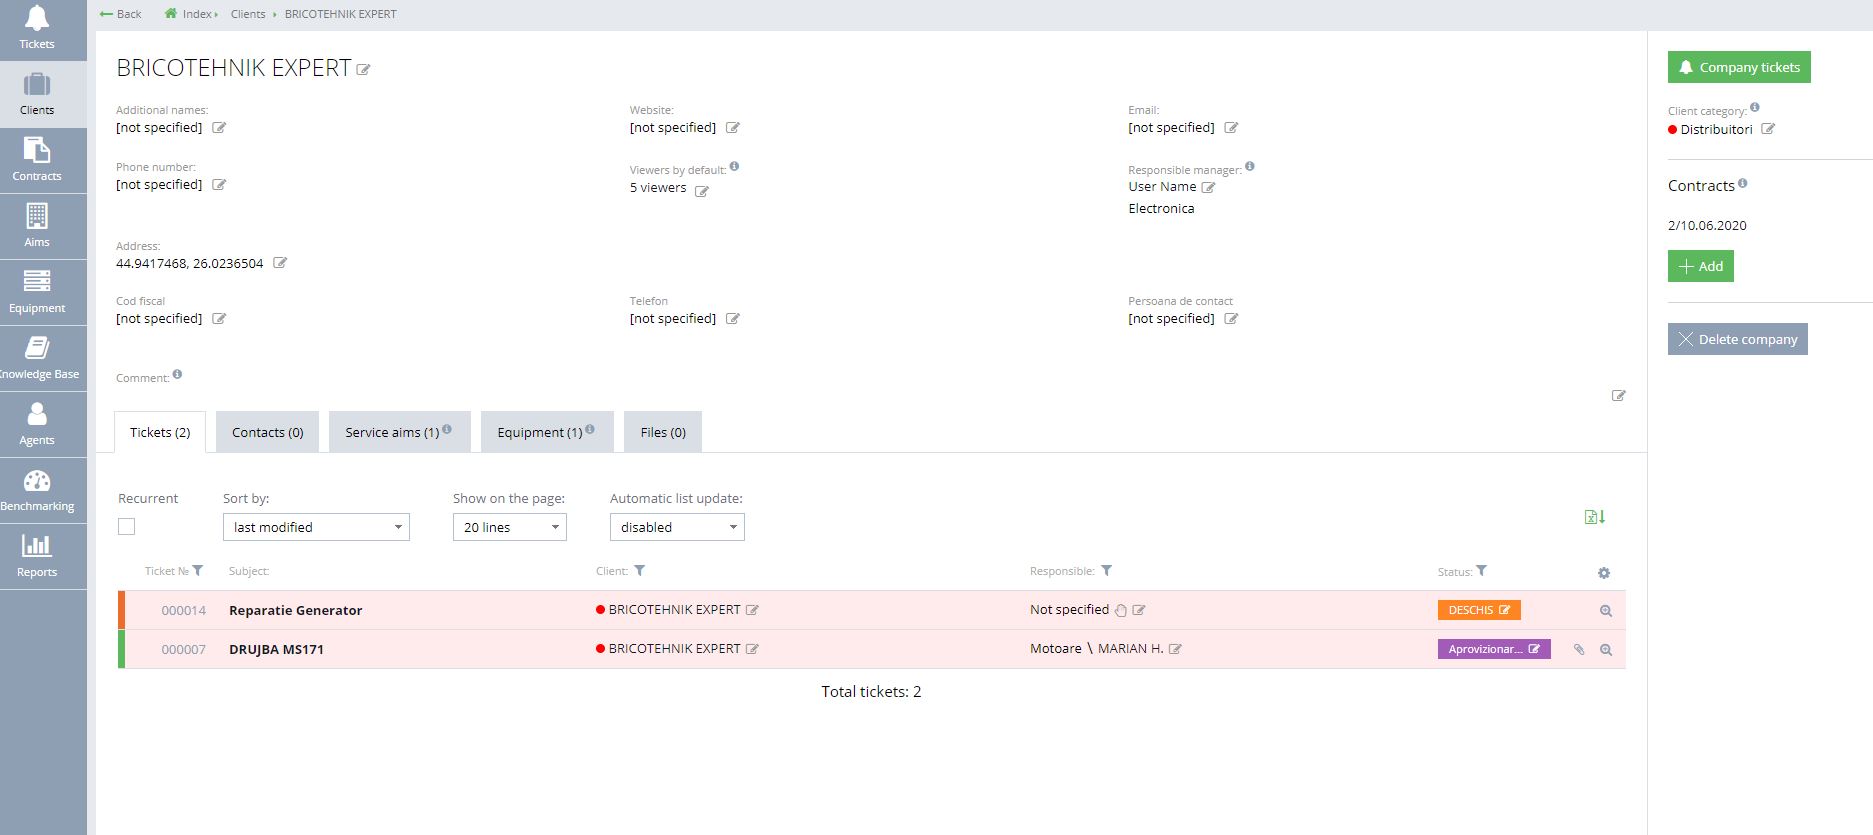Click the orange DESCHIS status badge
Viewport: 1873px width, 835px height.
click(x=1478, y=610)
